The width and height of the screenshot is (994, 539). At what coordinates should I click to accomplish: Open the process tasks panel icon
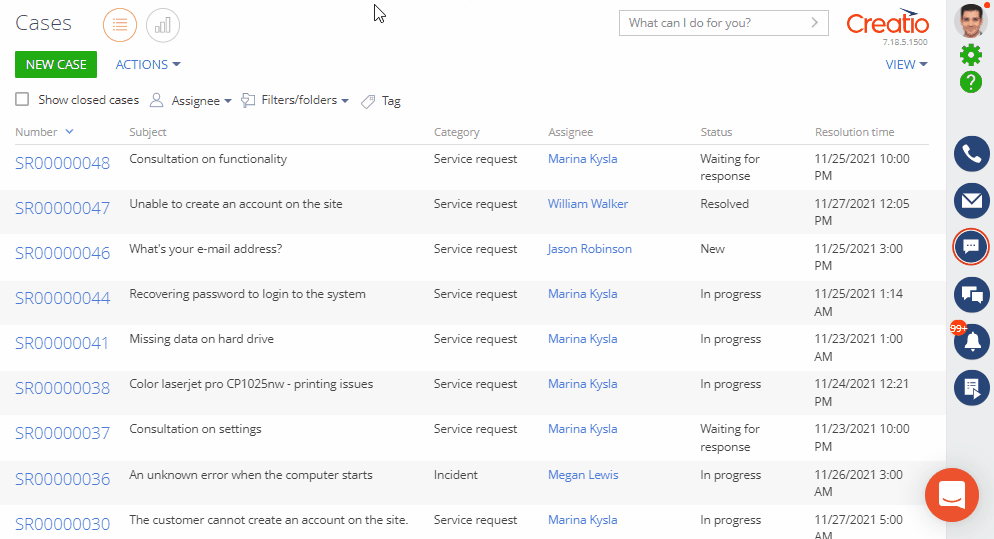(971, 387)
